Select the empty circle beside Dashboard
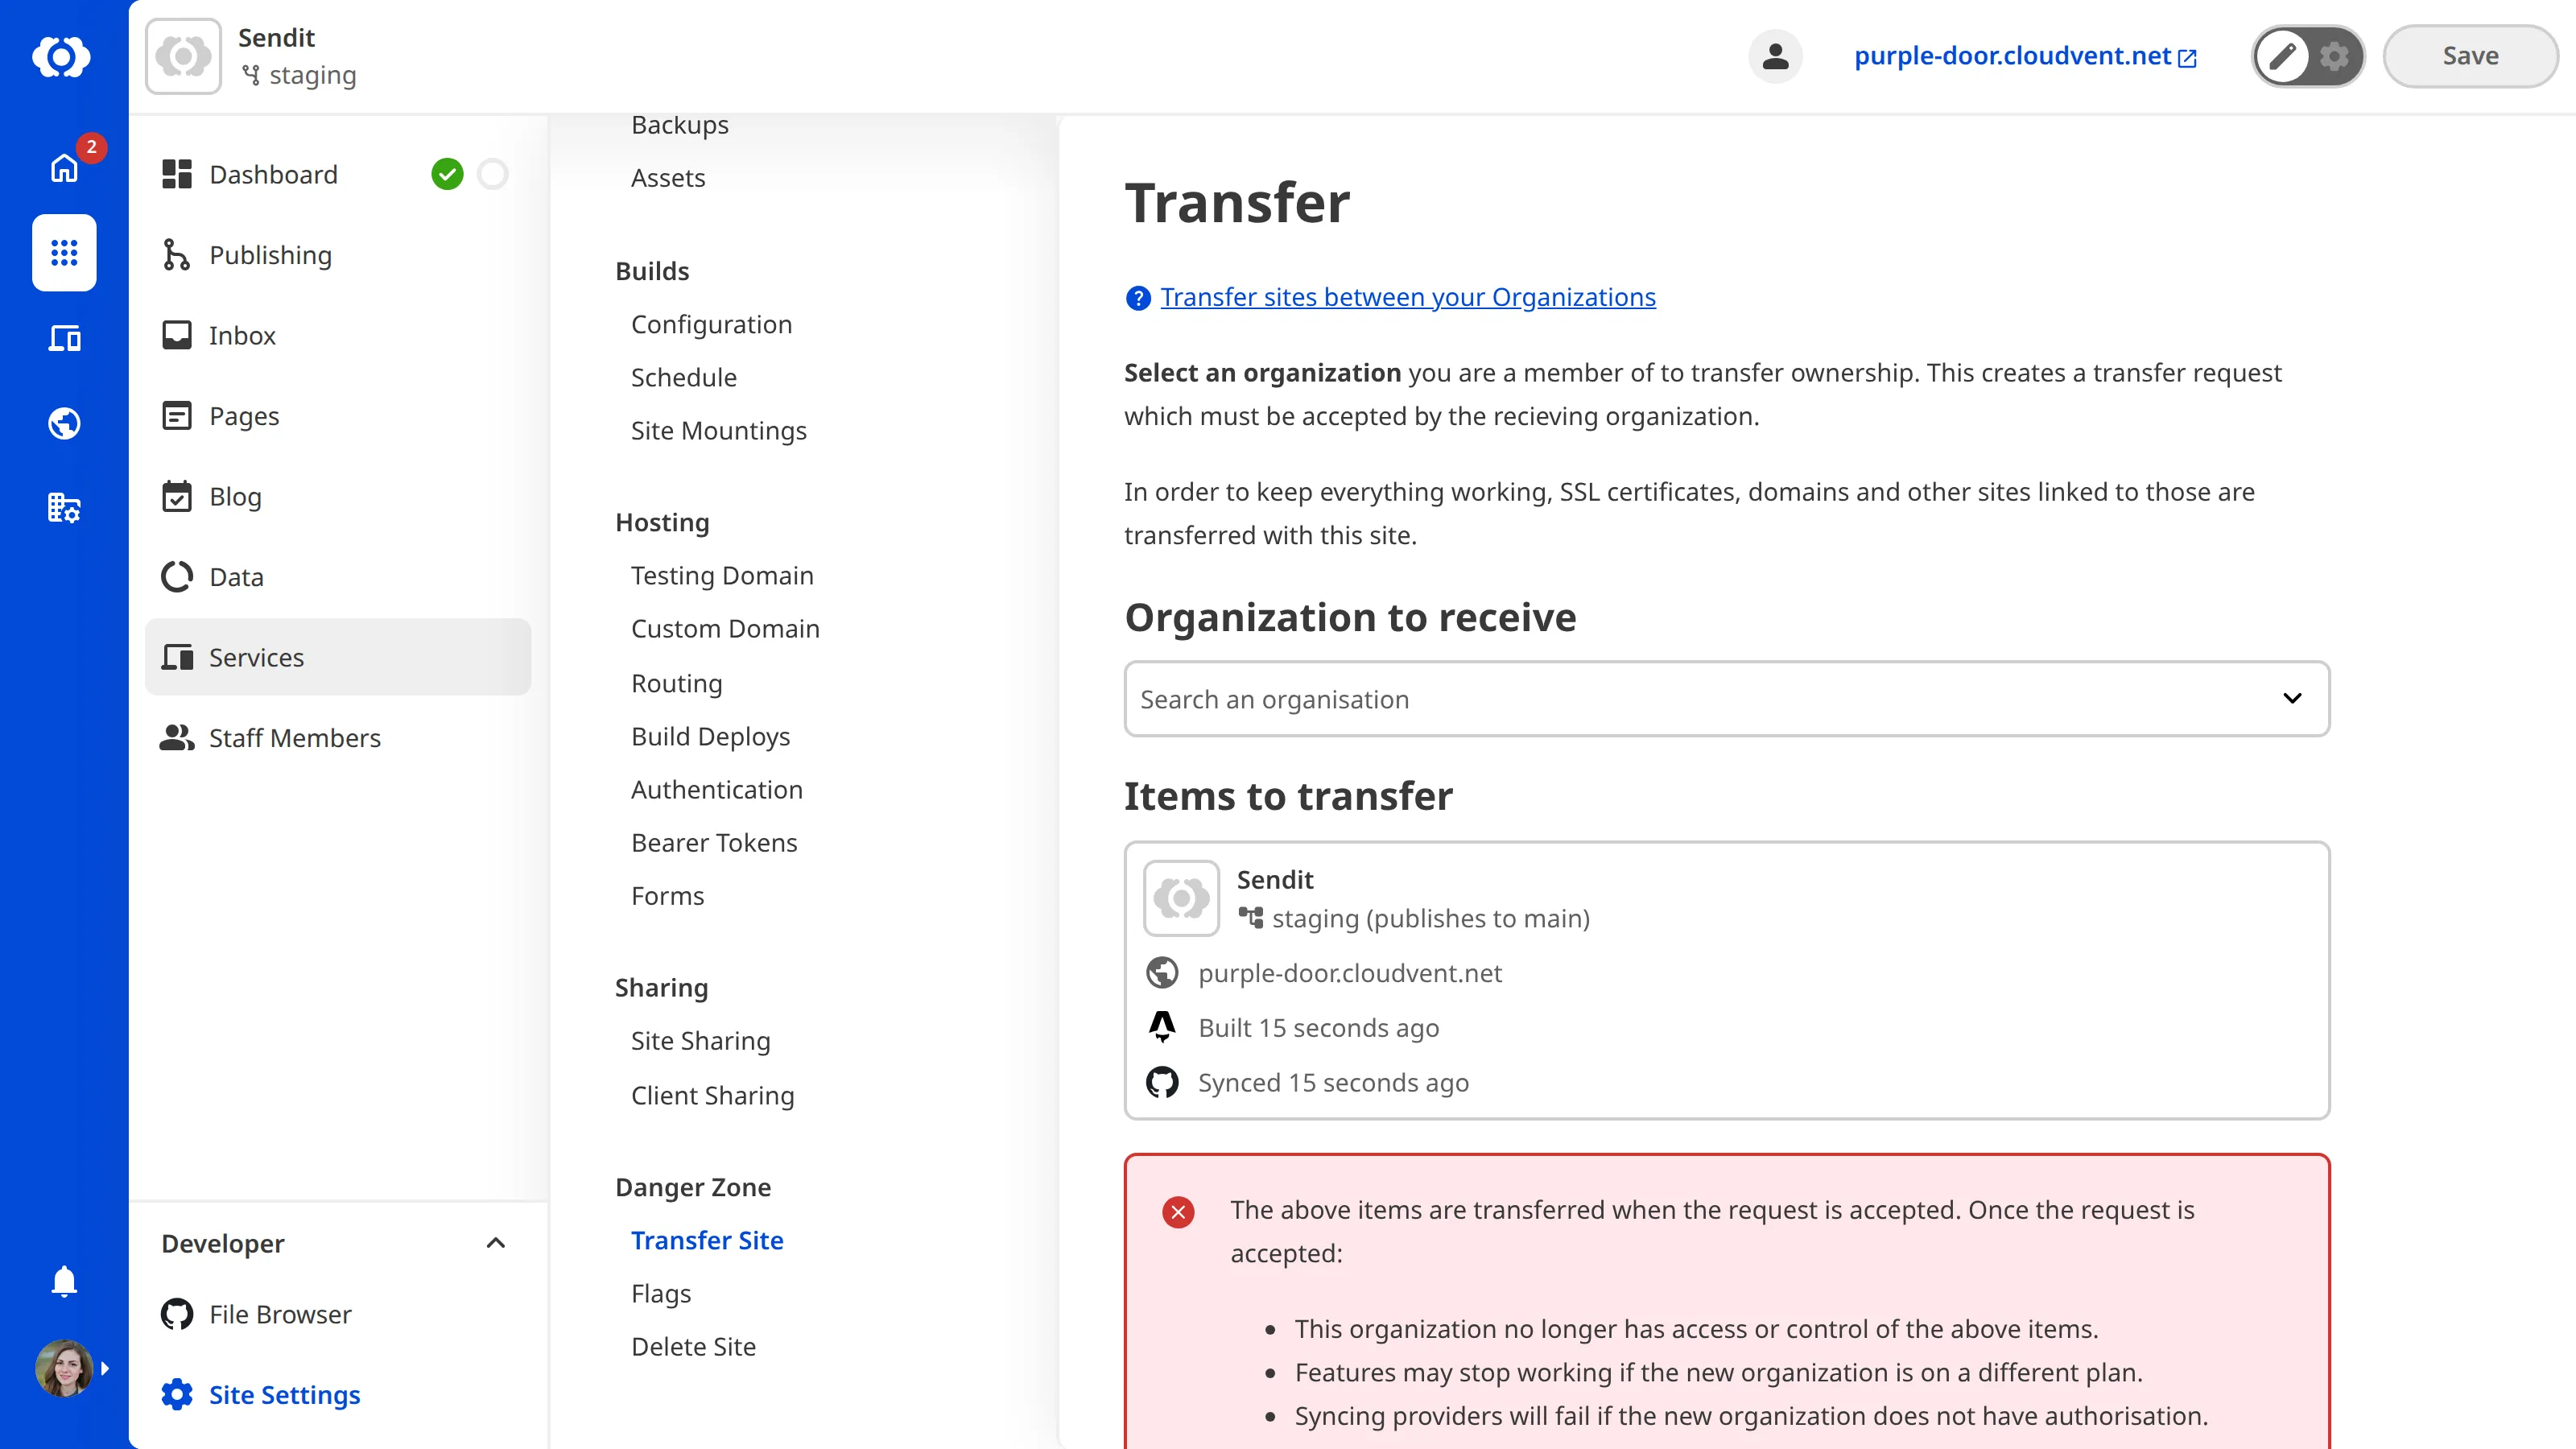2576x1449 pixels. pos(492,173)
